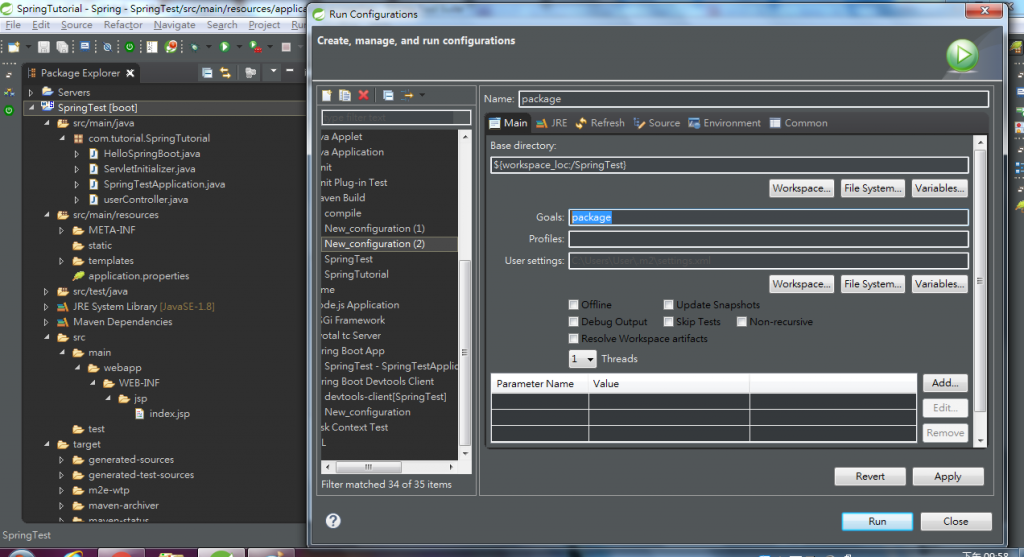The width and height of the screenshot is (1024, 557).
Task: Click the Package Explorer working sets icon
Action: point(250,73)
